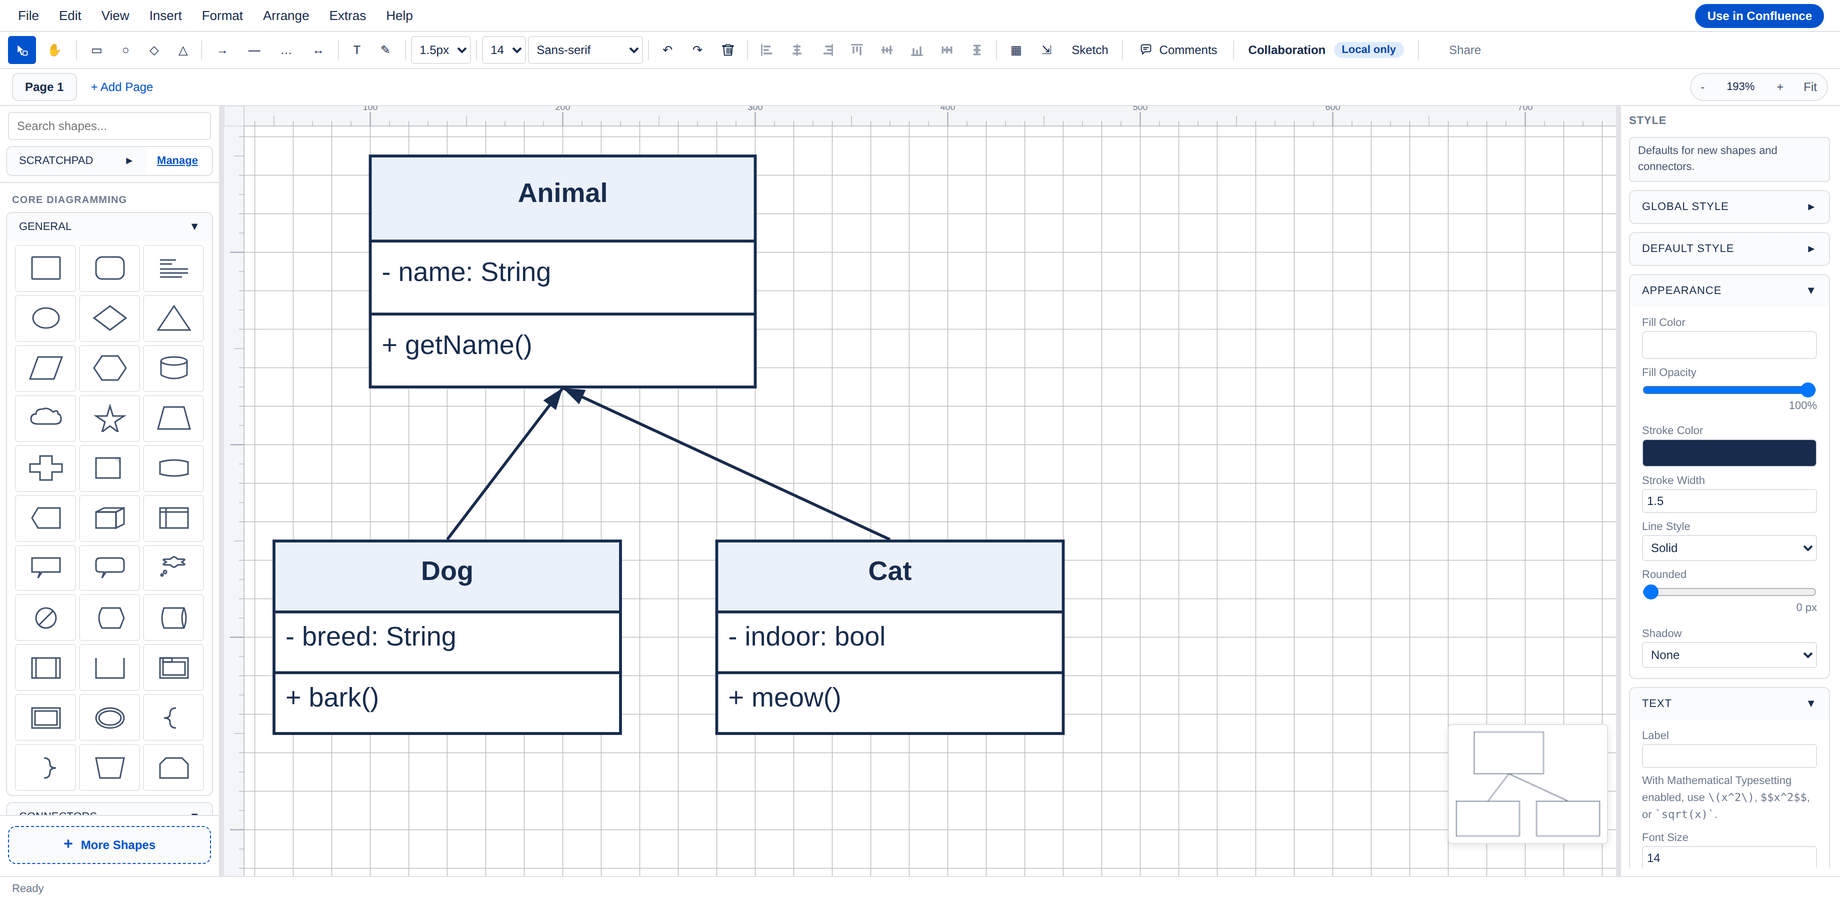The image size is (1840, 900).
Task: Open the Fill Color swatch
Action: (x=1729, y=345)
